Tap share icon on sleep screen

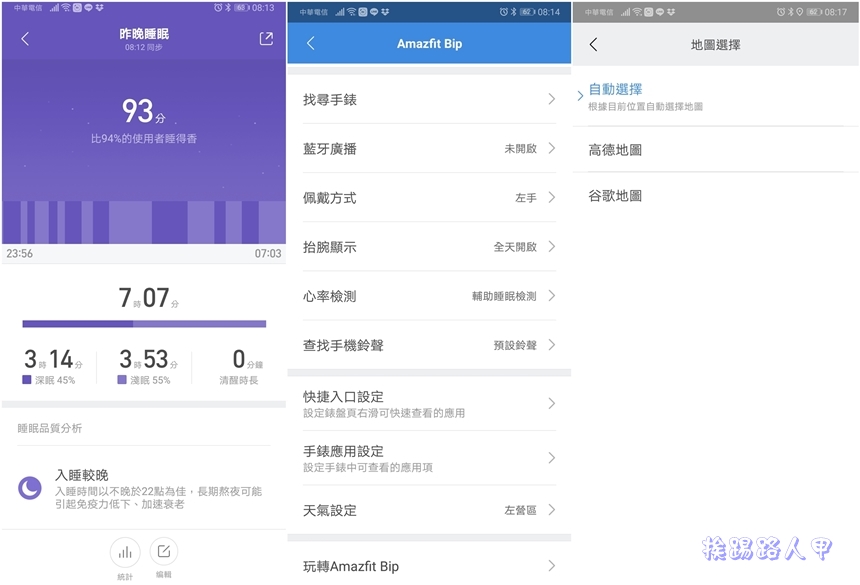point(266,38)
